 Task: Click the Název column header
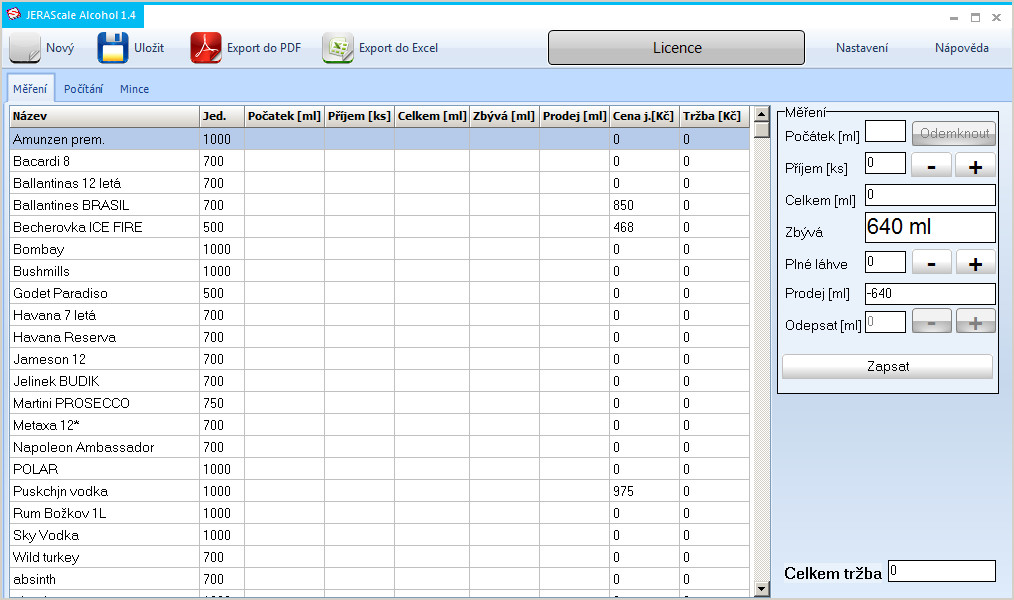[104, 116]
